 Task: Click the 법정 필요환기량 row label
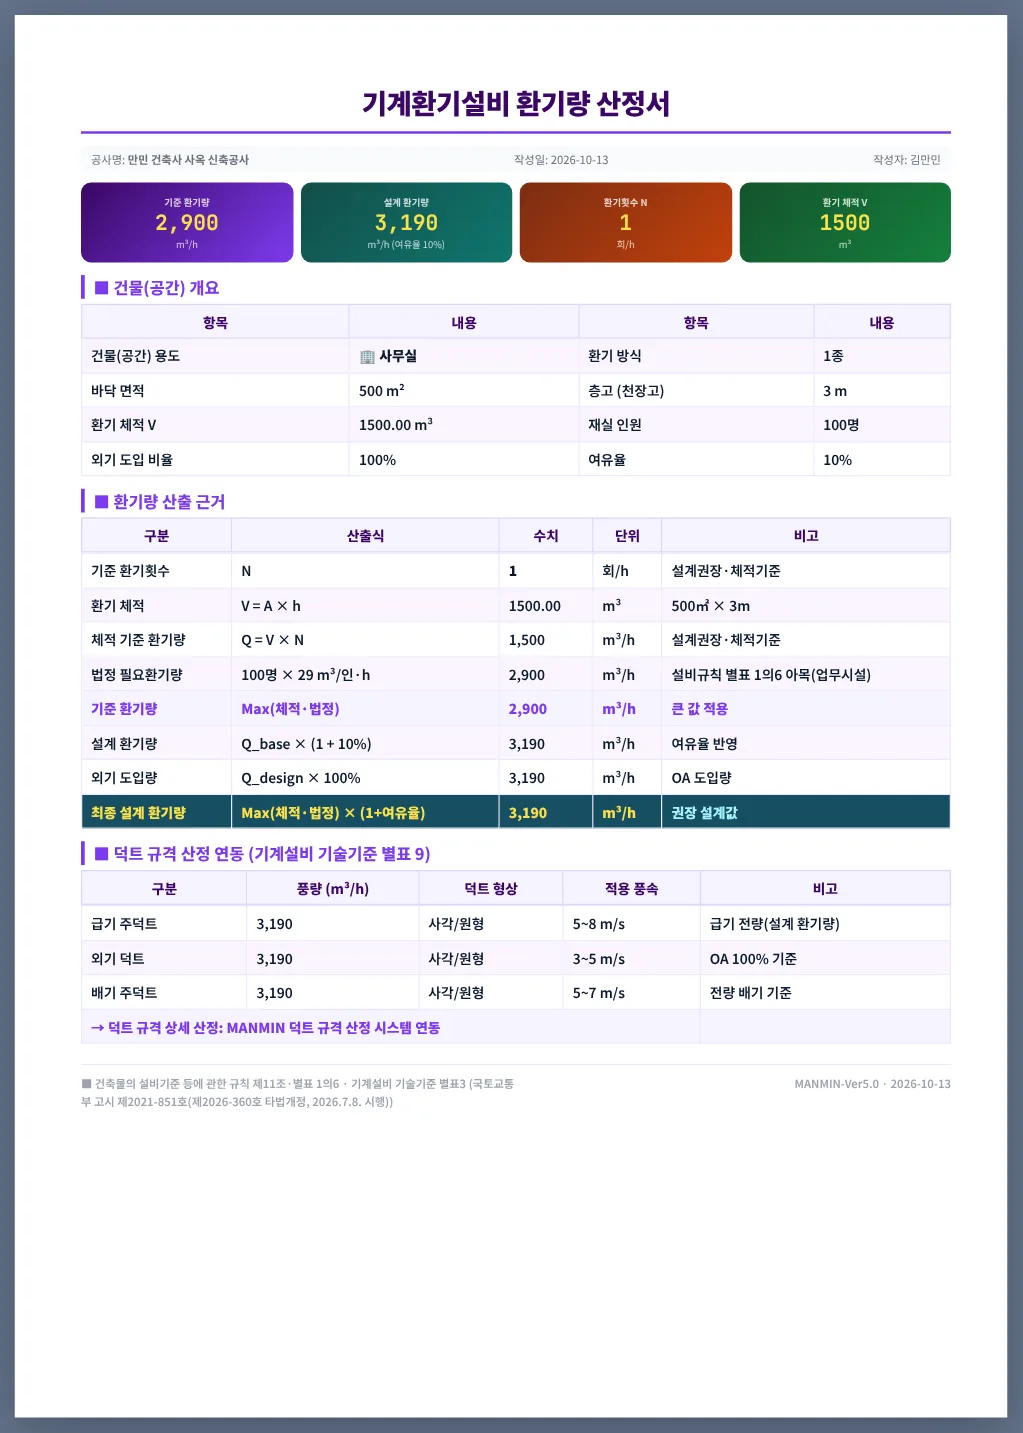pos(137,675)
